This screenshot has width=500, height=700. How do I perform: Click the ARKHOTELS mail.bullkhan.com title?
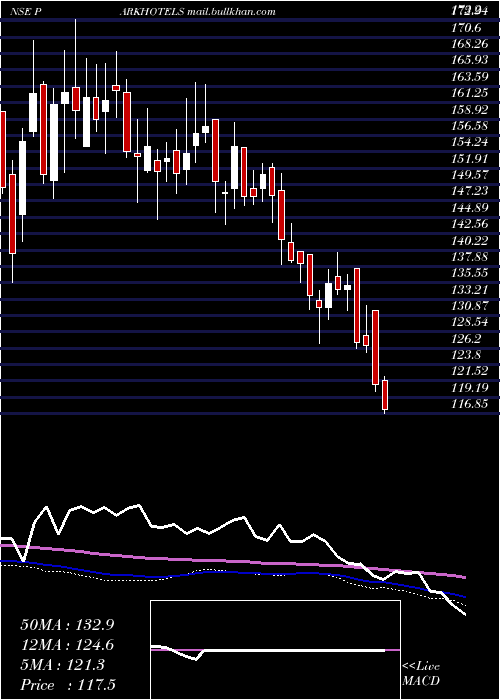click(x=197, y=12)
